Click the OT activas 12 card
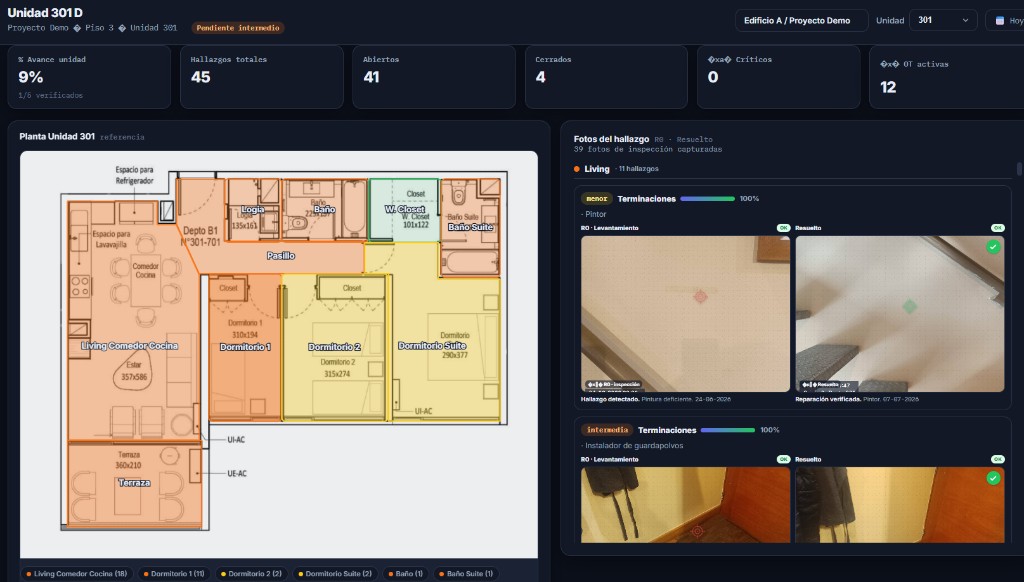 tap(946, 76)
